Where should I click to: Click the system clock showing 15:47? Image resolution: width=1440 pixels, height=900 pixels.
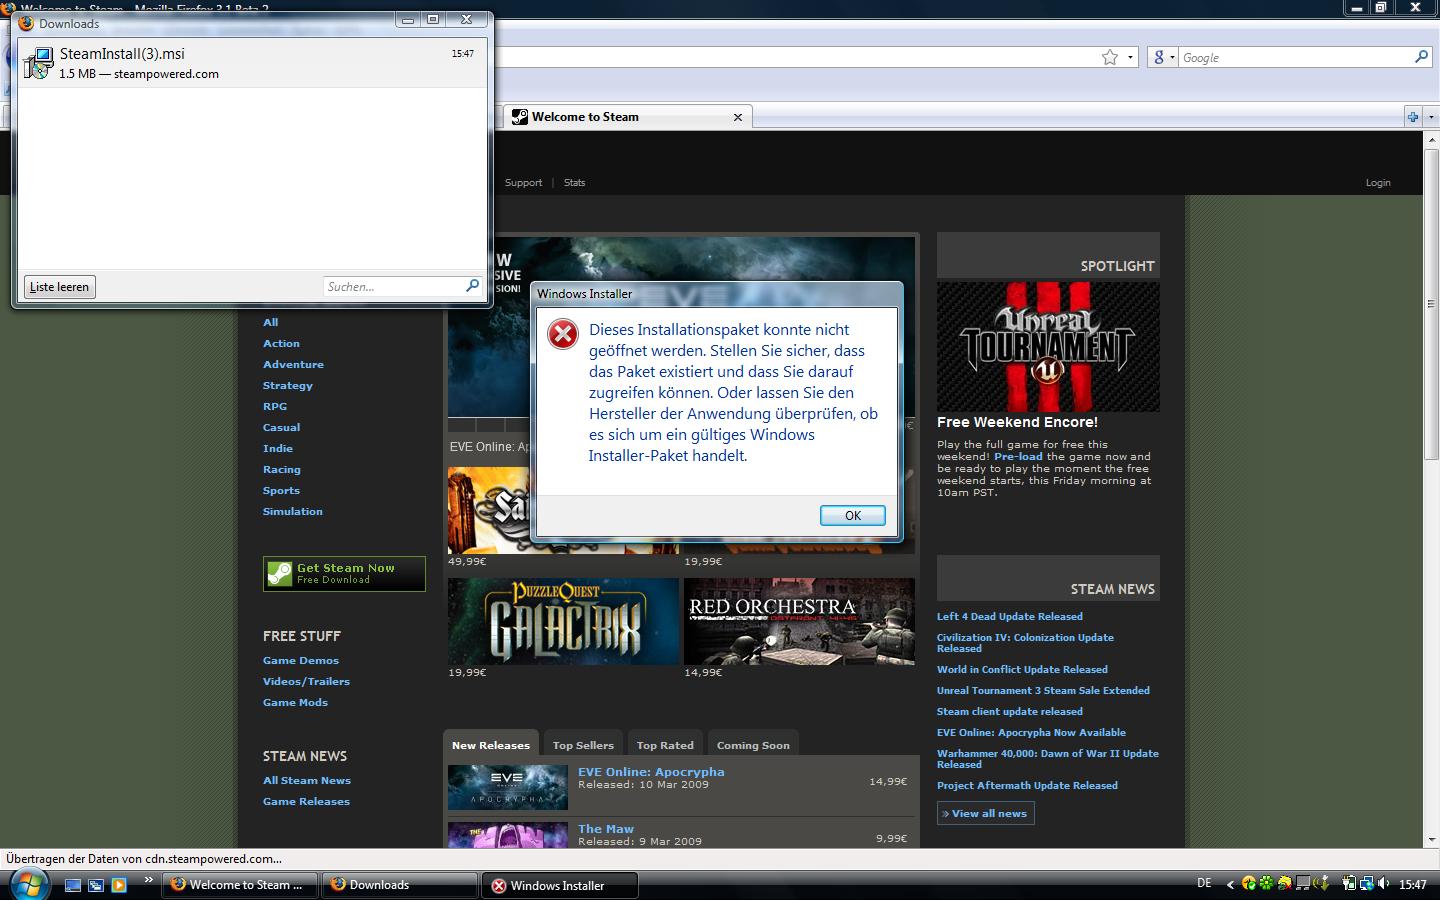click(1413, 884)
